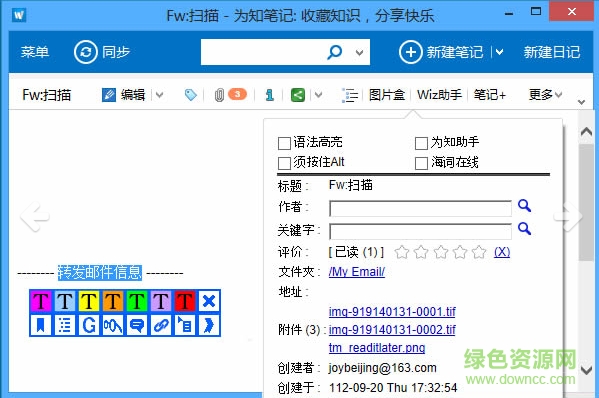Open attachments paperclip icon
Image resolution: width=599 pixels, height=398 pixels.
pyautogui.click(x=219, y=95)
